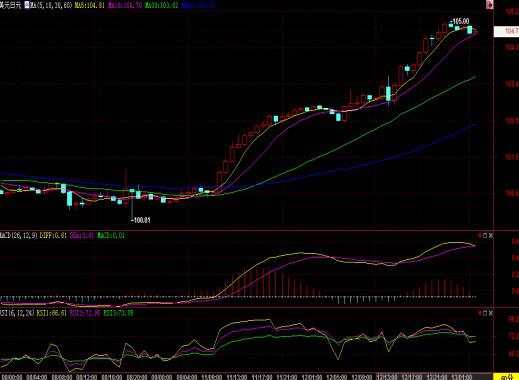
Task: Click the pink icon at chart top-right corner
Action: (490, 5)
